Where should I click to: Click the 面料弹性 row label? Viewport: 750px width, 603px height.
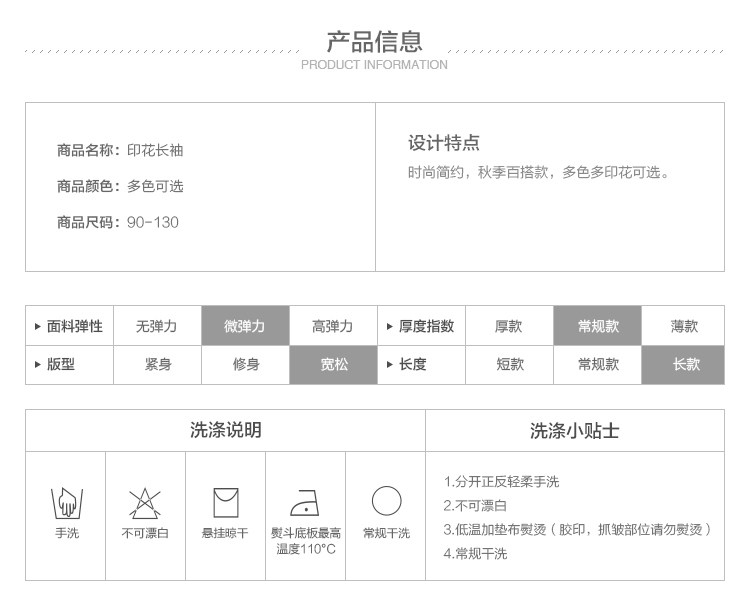click(x=75, y=327)
